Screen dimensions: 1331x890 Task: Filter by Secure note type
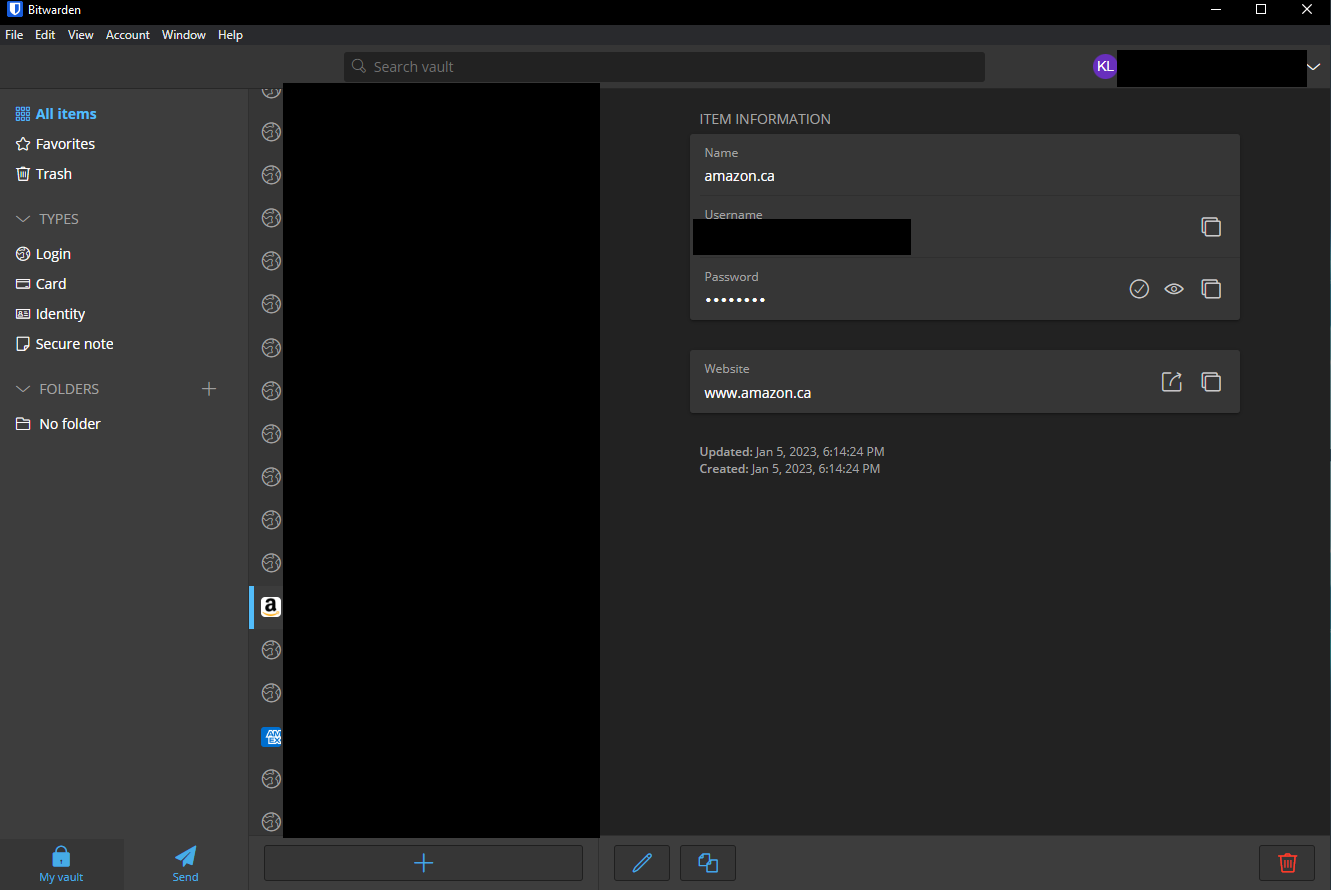(x=64, y=344)
